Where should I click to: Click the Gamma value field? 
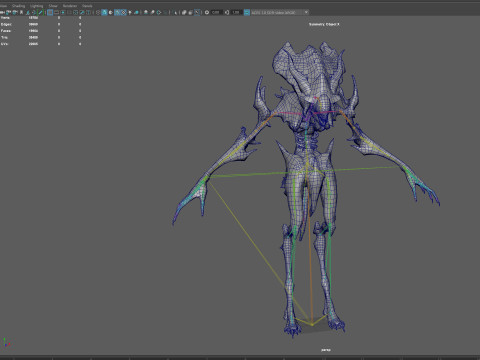(236, 12)
